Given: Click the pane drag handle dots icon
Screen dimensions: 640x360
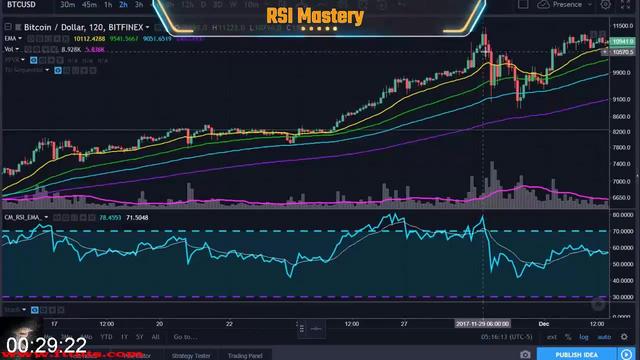Looking at the screenshot, I should [x=302, y=329].
